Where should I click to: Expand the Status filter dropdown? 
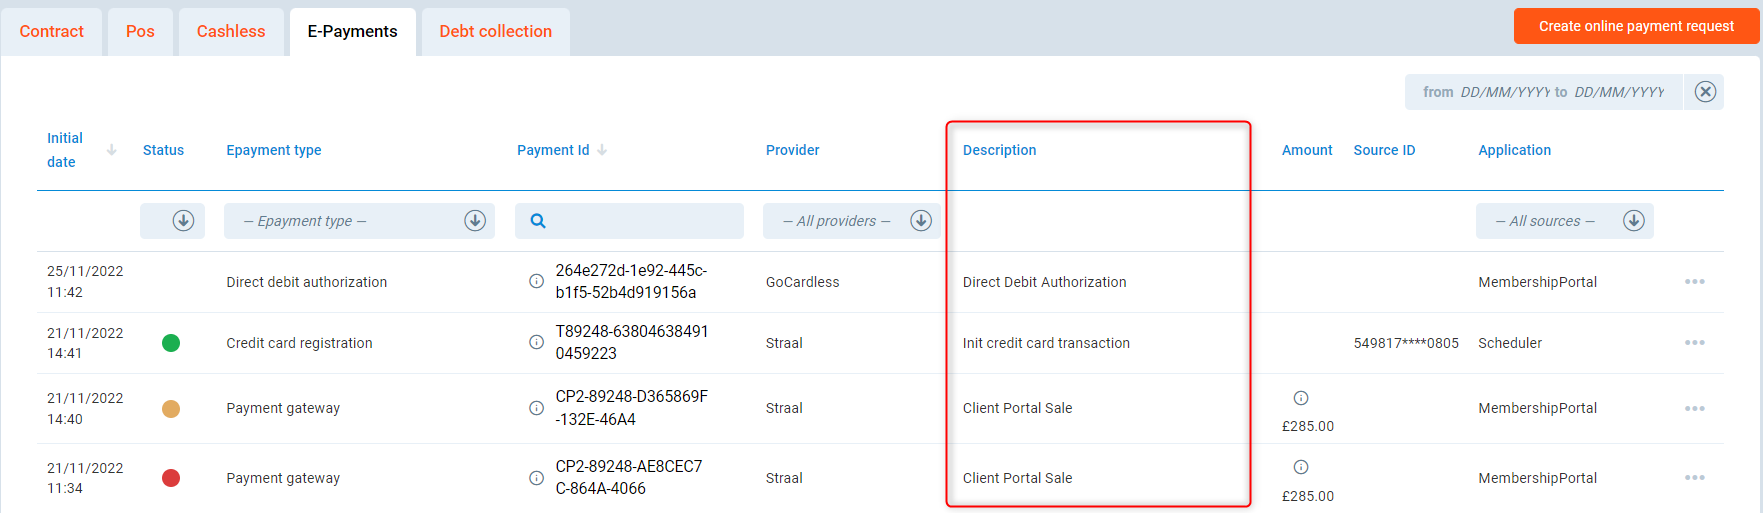coord(182,221)
